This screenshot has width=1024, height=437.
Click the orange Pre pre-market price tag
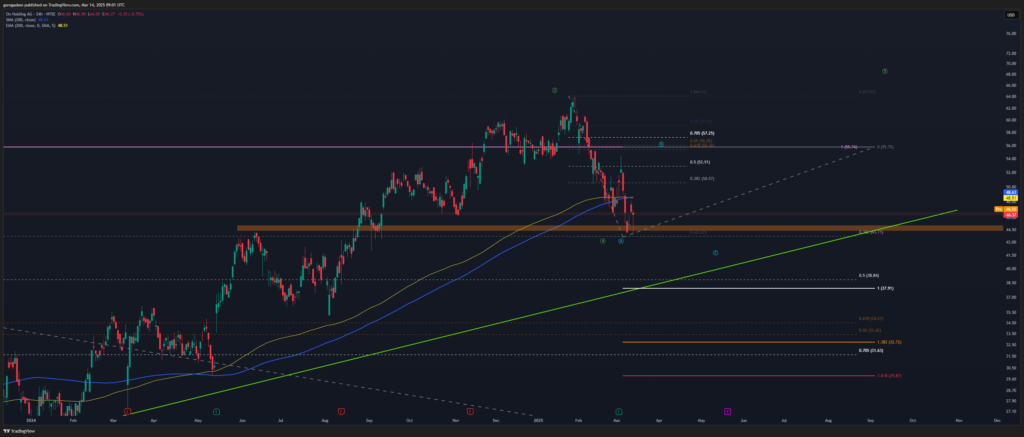click(x=997, y=209)
